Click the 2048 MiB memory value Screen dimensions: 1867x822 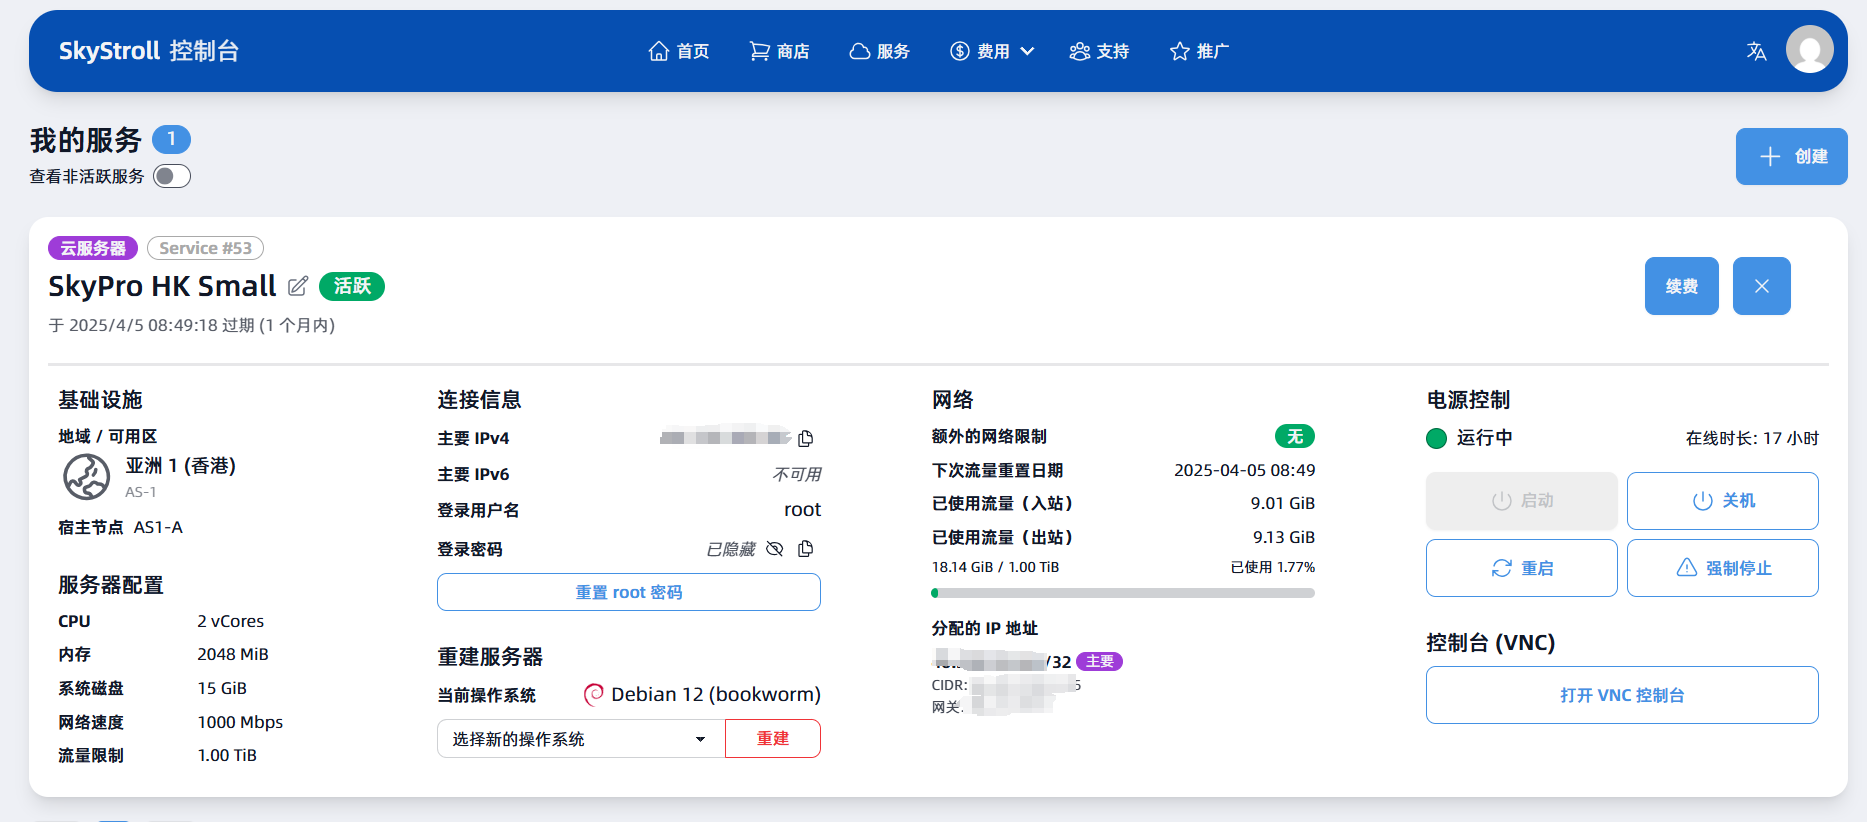(x=233, y=654)
